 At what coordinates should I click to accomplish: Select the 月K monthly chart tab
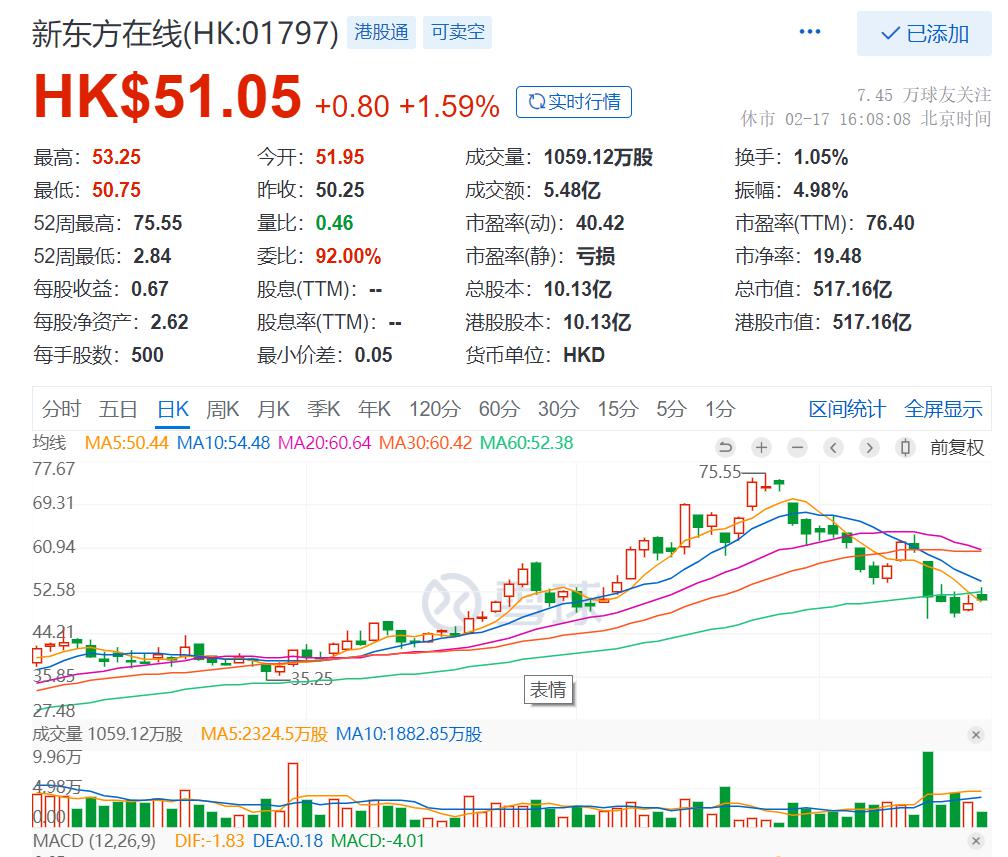point(273,409)
